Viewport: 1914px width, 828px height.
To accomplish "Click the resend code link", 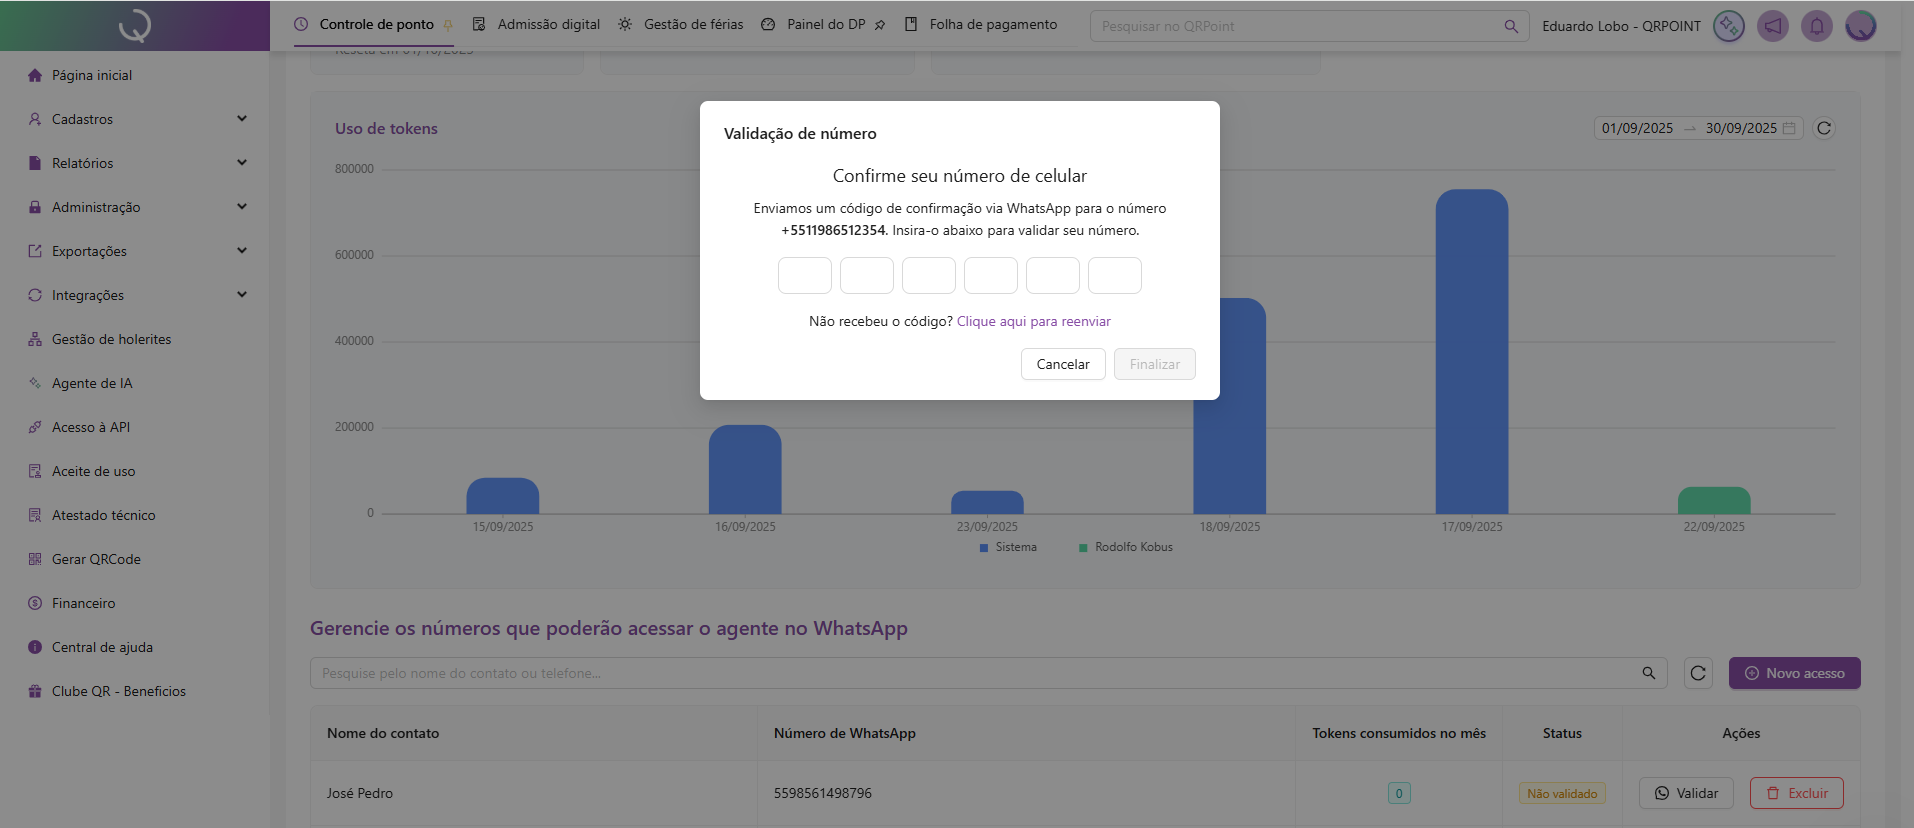I will tap(1033, 321).
